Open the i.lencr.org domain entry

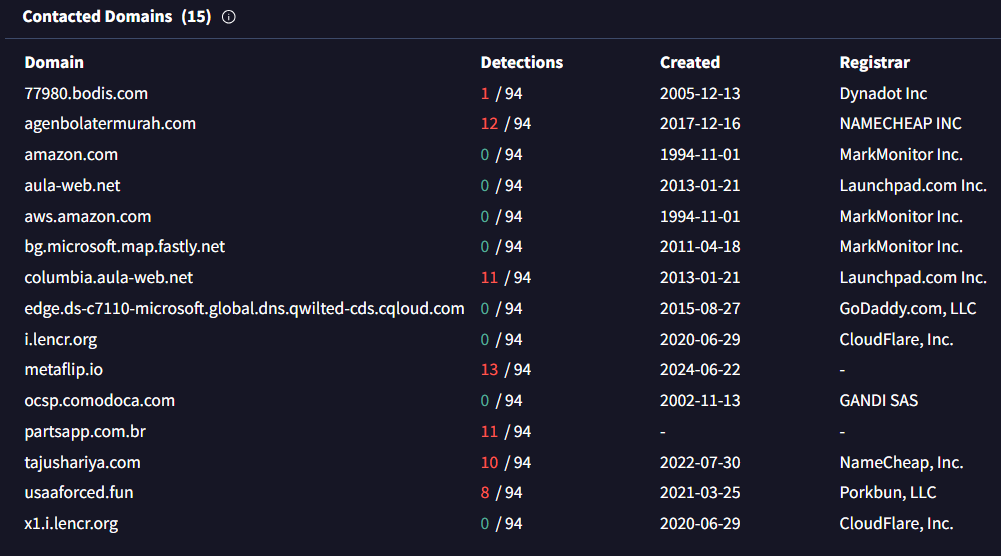(61, 340)
